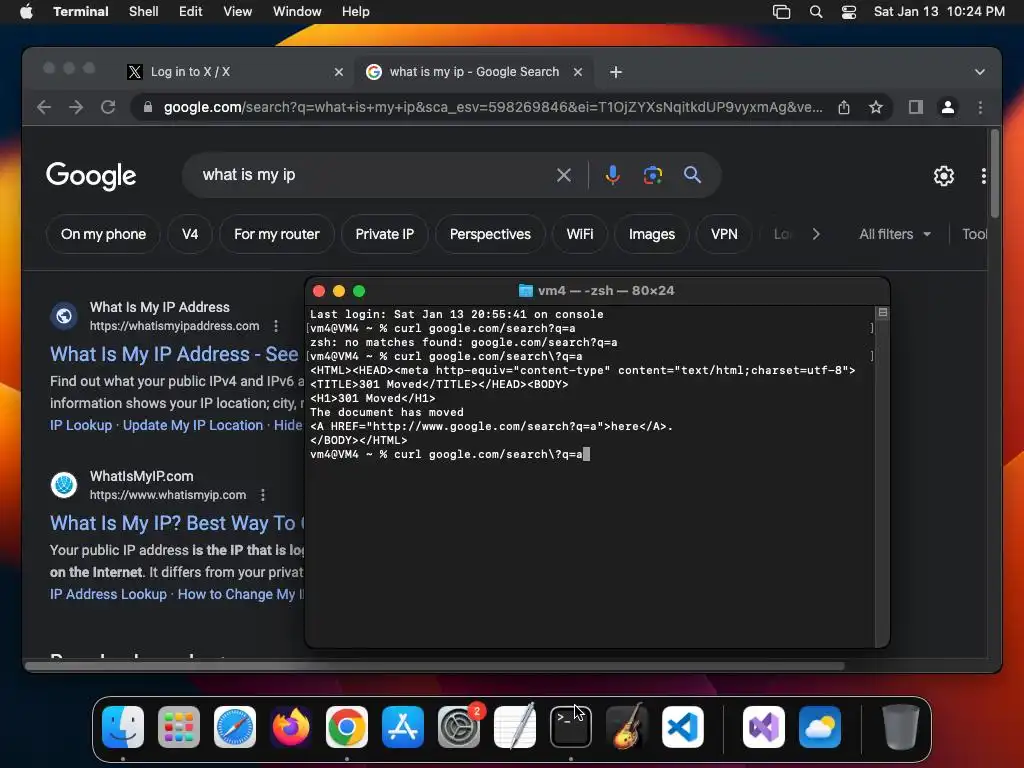Open Update My IP Location link

[193, 425]
